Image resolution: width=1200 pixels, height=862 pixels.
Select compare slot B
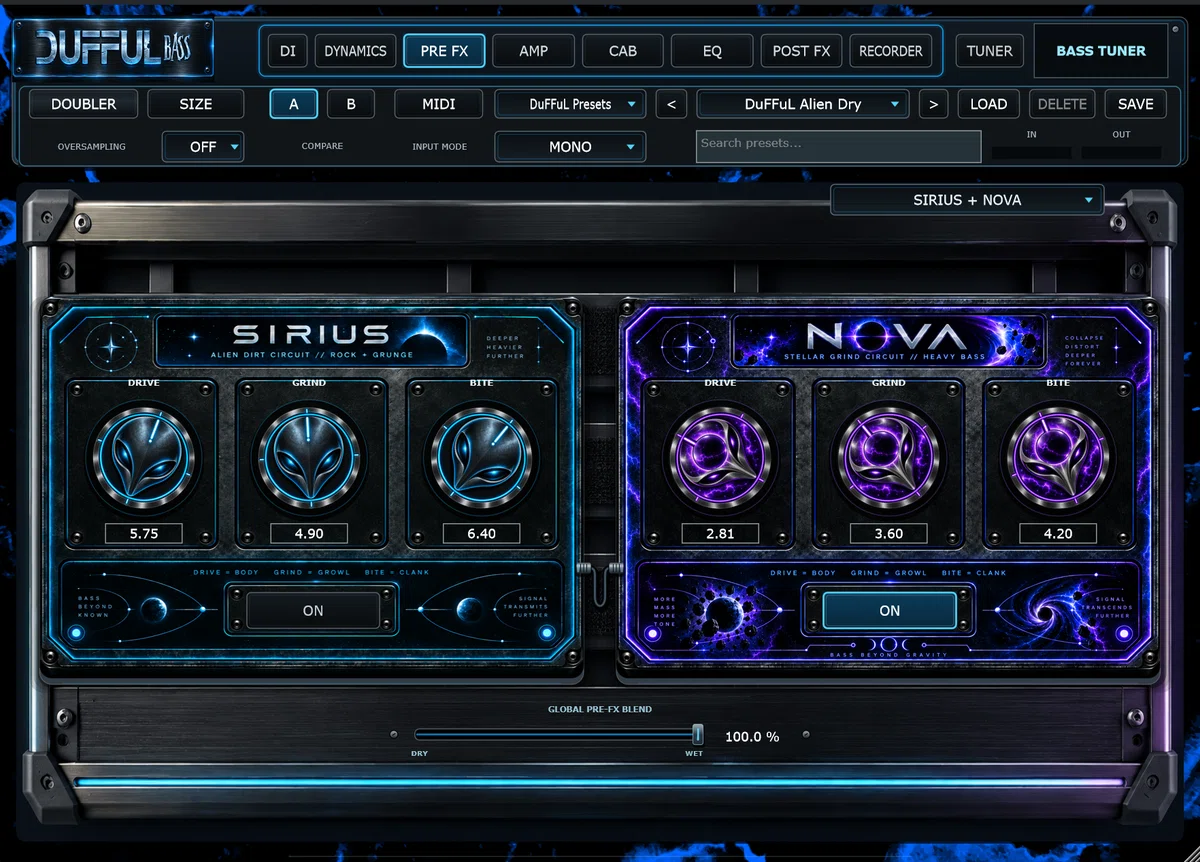coord(351,104)
